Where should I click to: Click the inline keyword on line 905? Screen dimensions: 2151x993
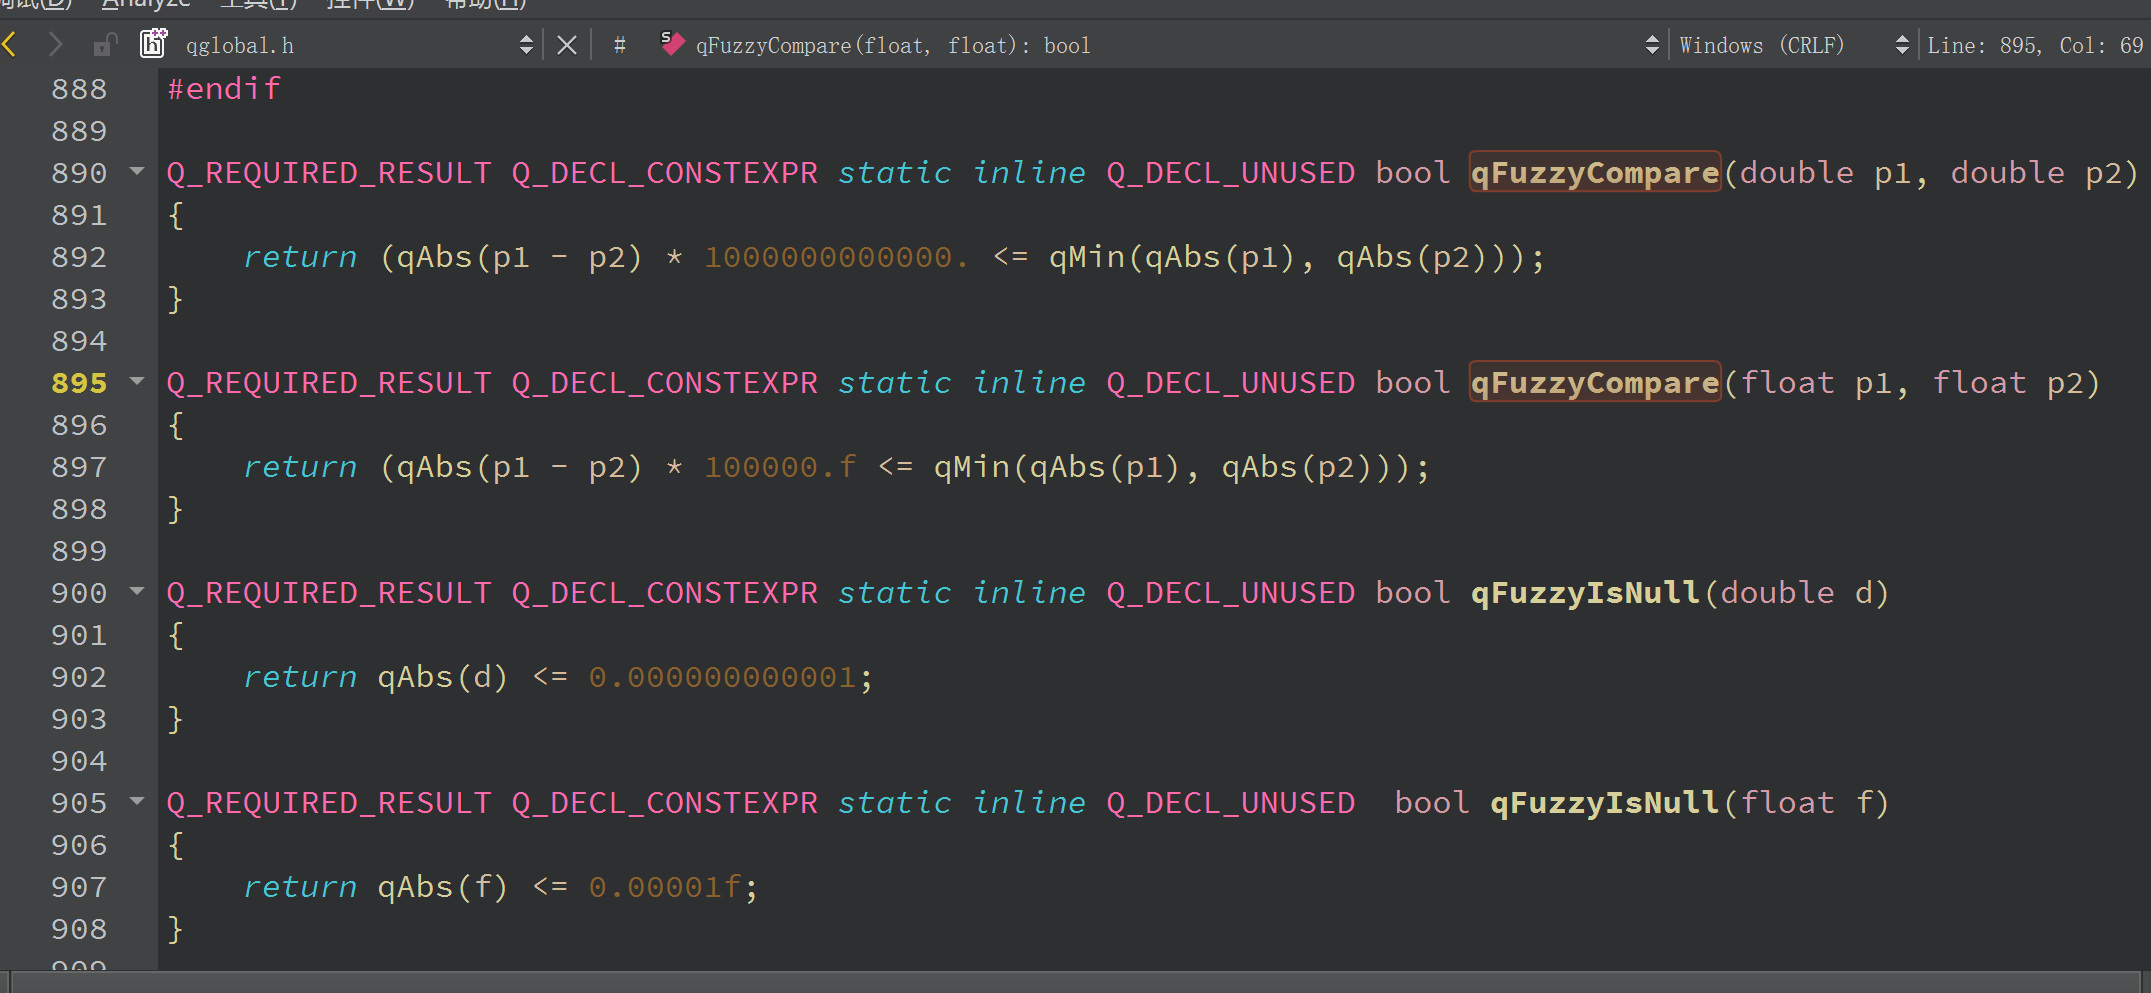(x=1029, y=803)
